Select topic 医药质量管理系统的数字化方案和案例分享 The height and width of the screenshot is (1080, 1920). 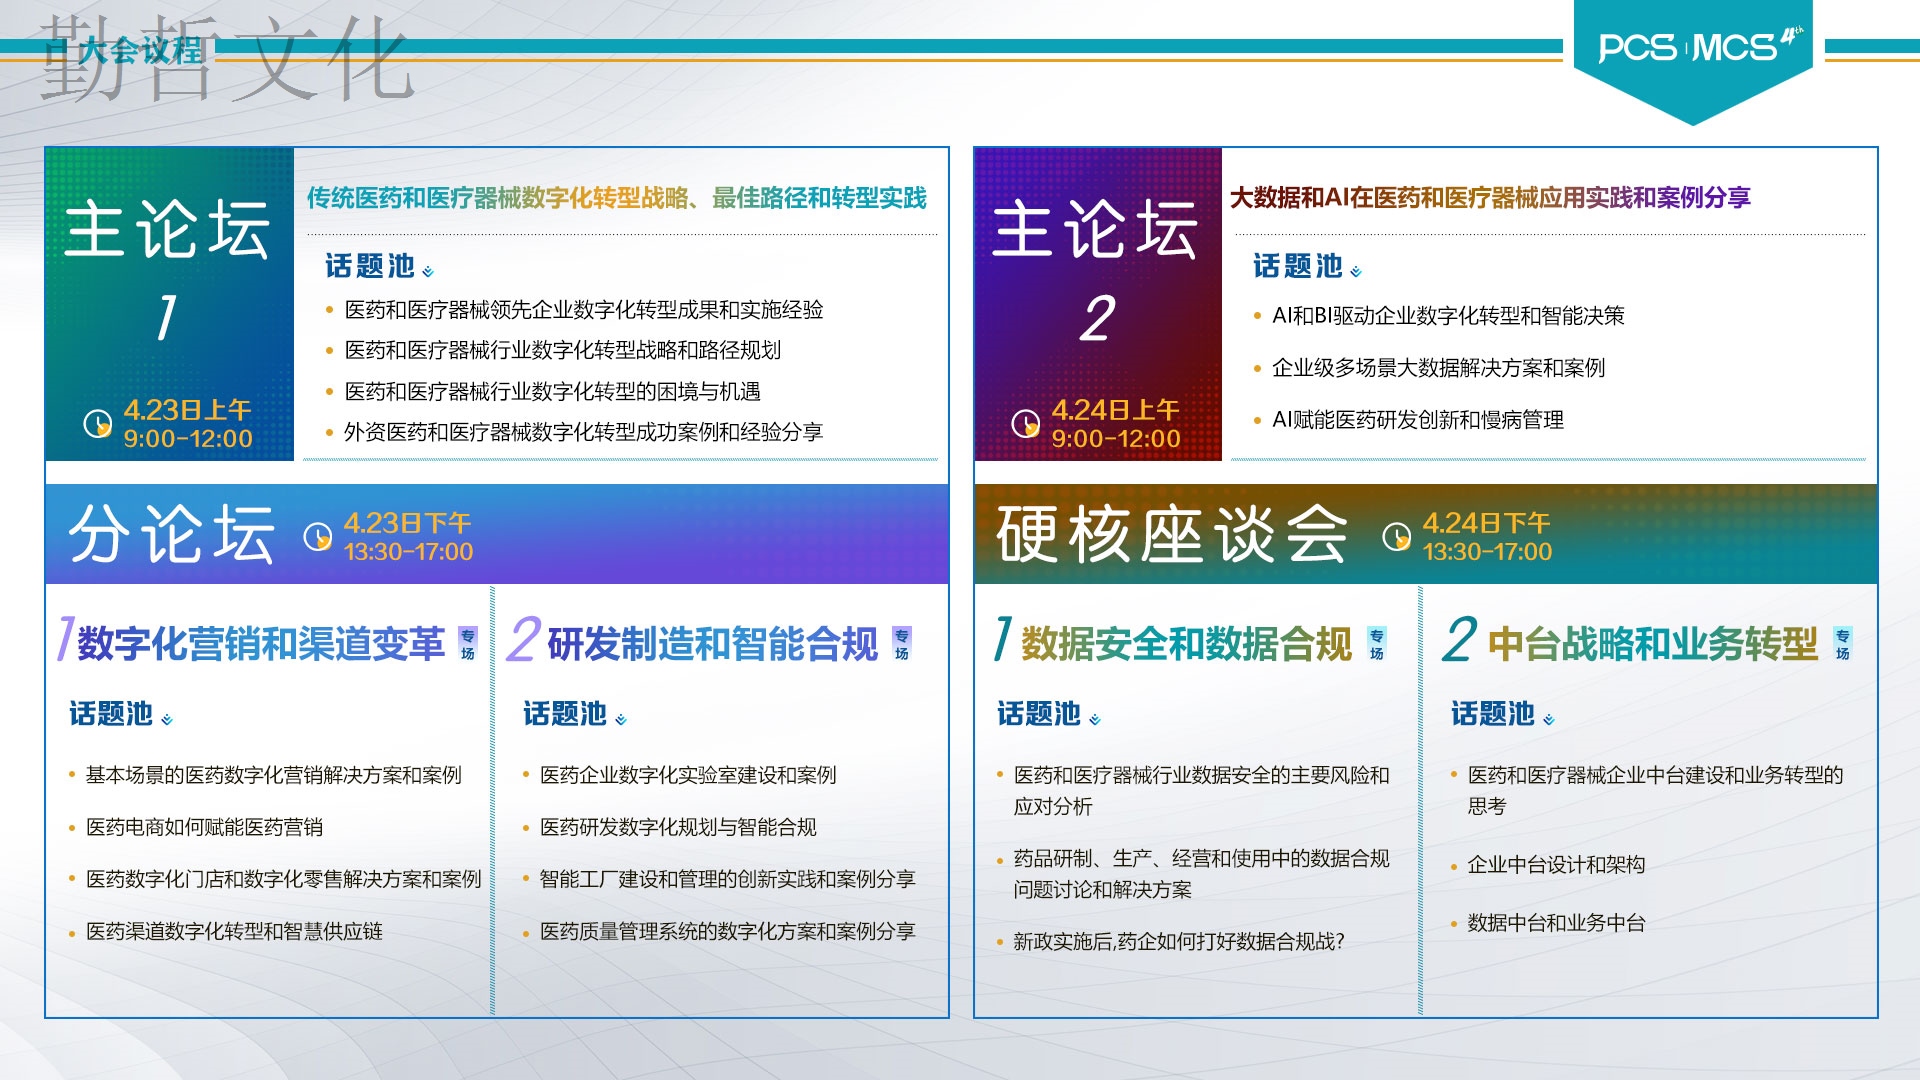click(x=728, y=931)
